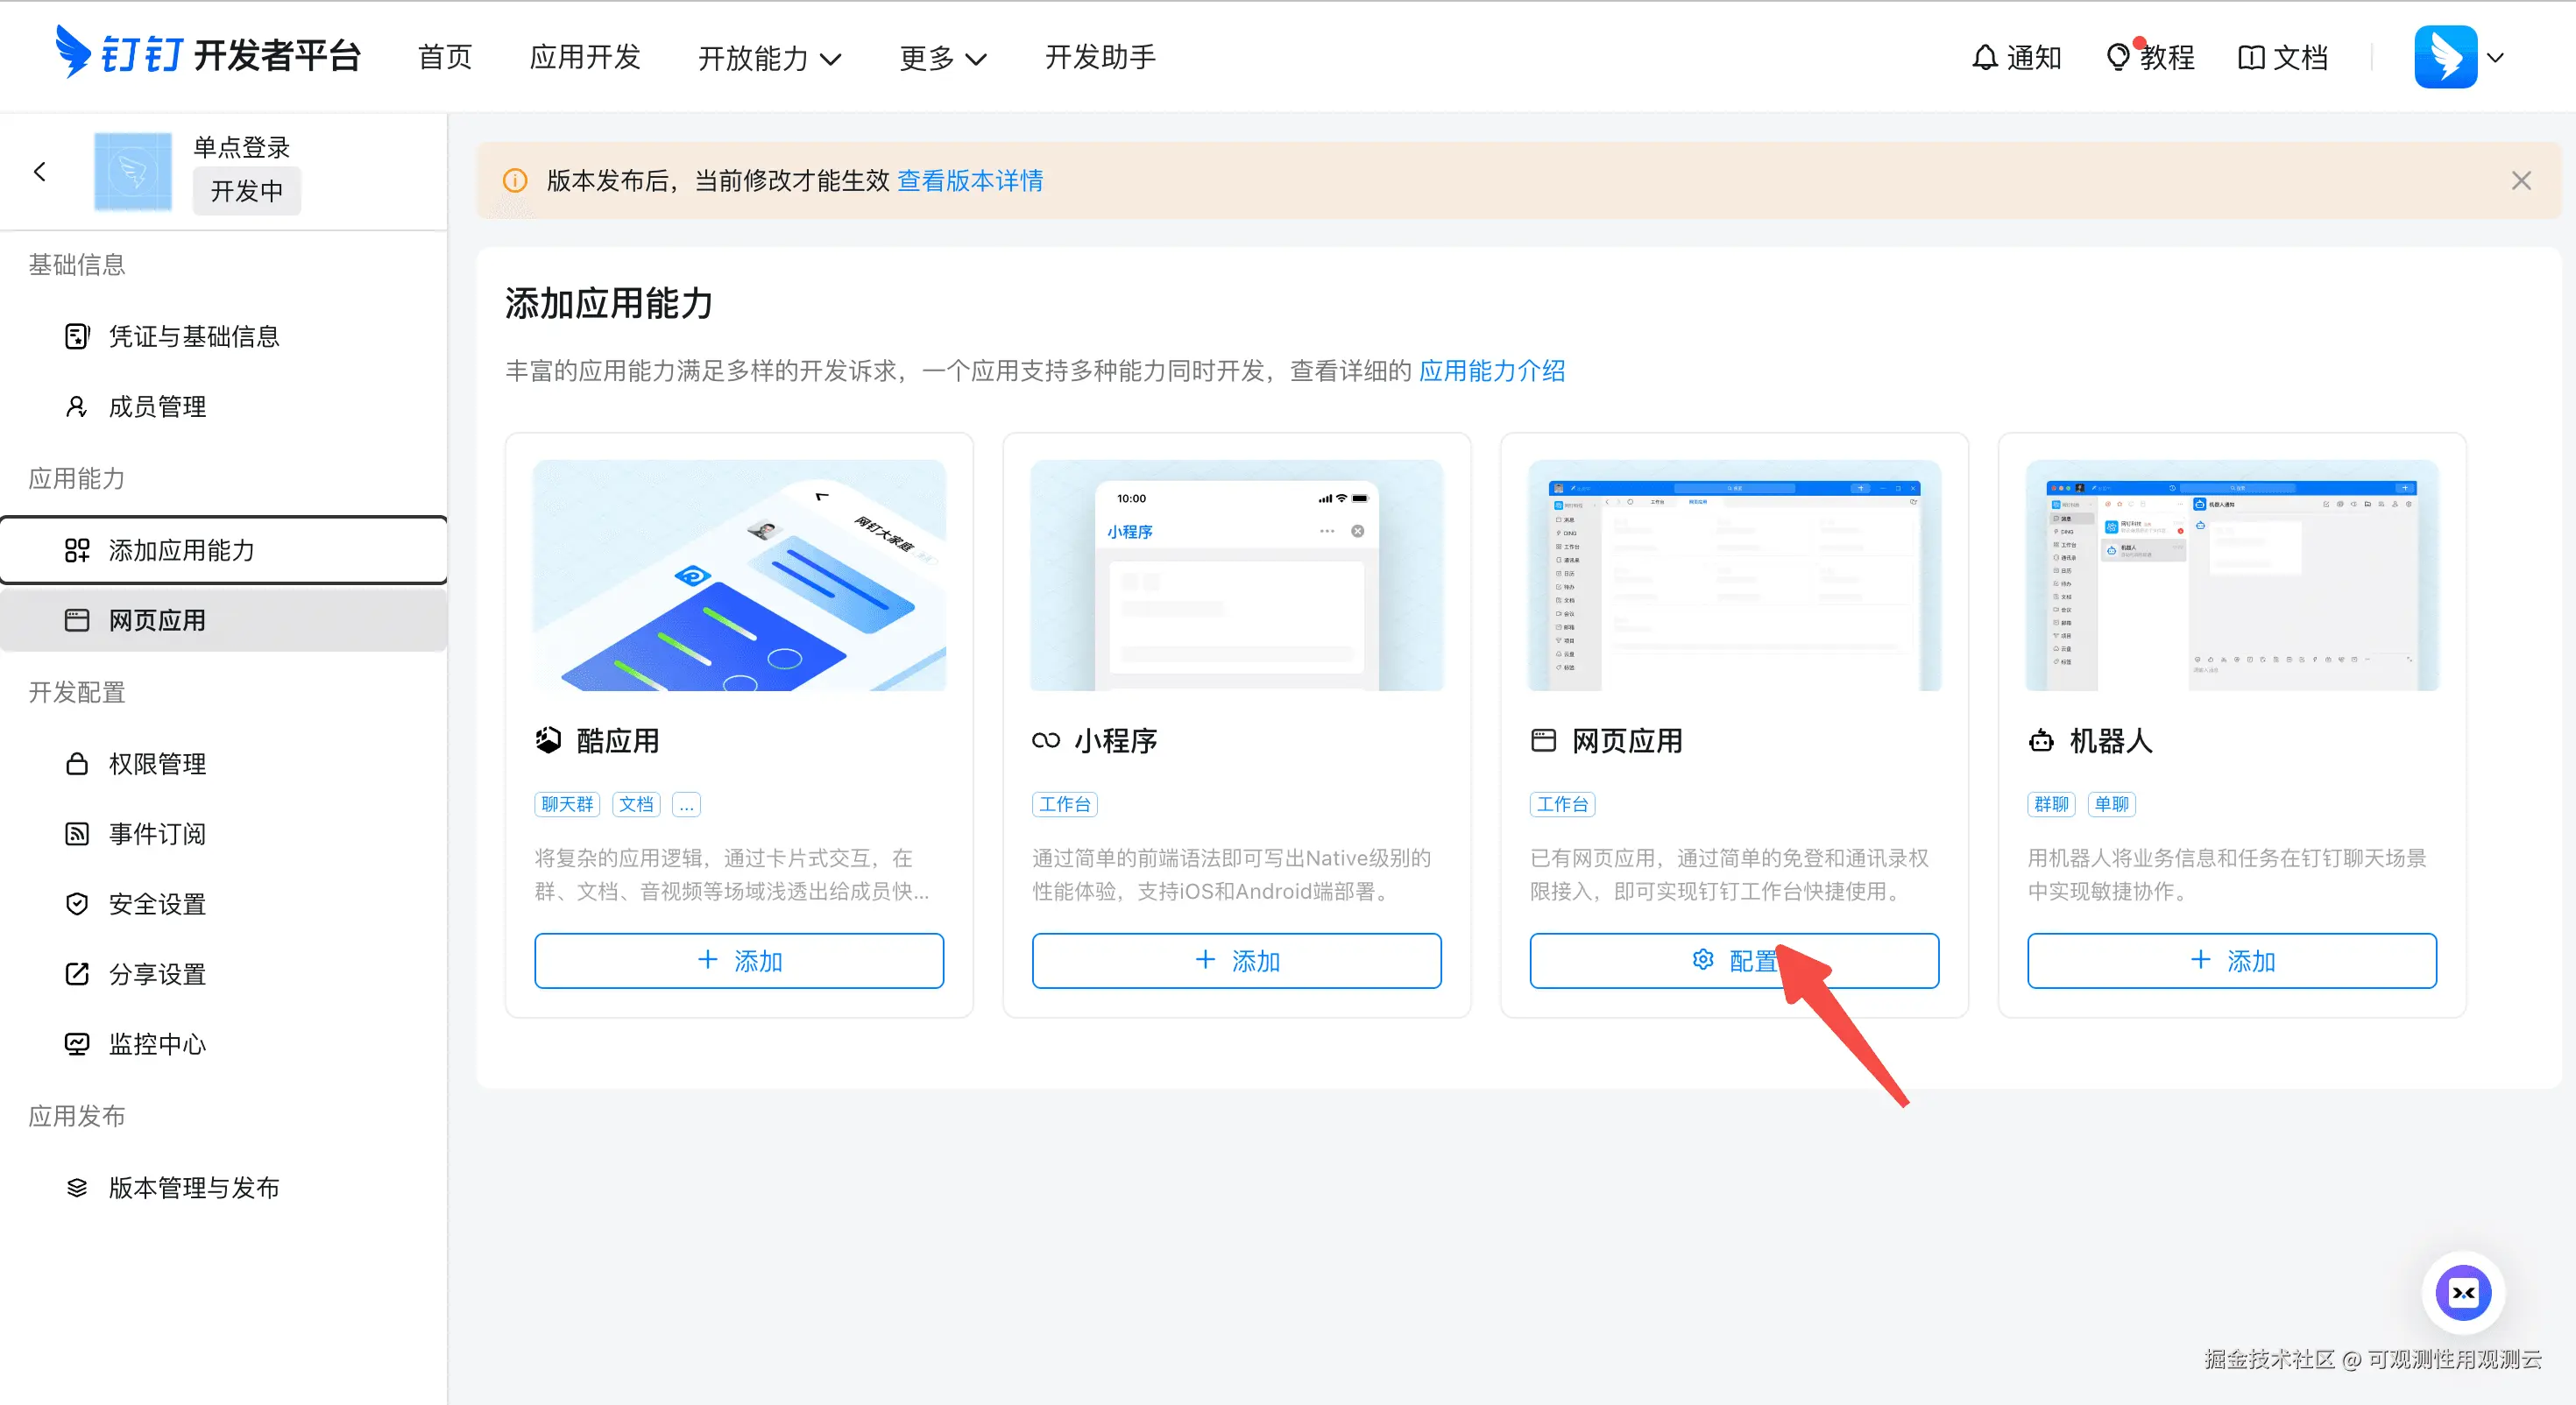
Task: Open 监控中心 monitor sidebar item
Action: pyautogui.click(x=157, y=1044)
